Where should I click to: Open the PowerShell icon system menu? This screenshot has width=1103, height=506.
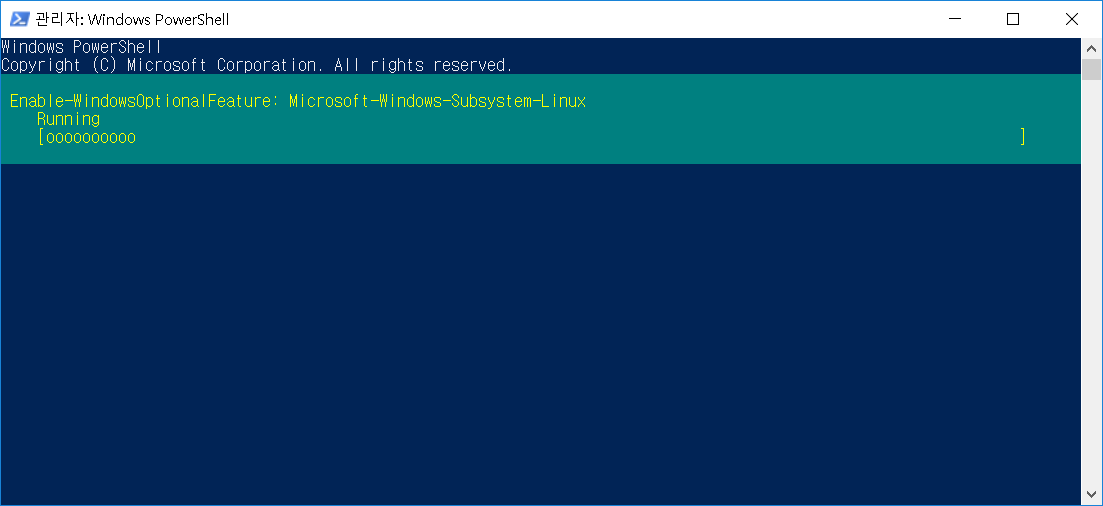tap(19, 19)
